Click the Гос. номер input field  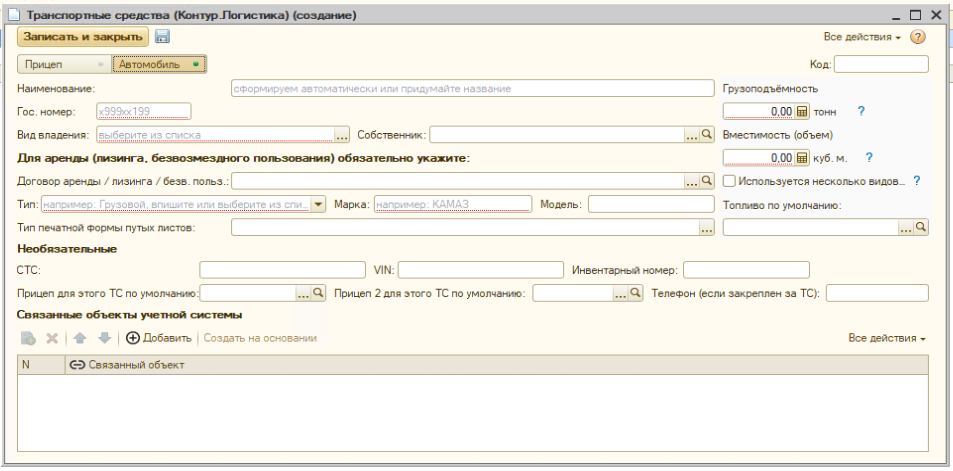pos(143,111)
